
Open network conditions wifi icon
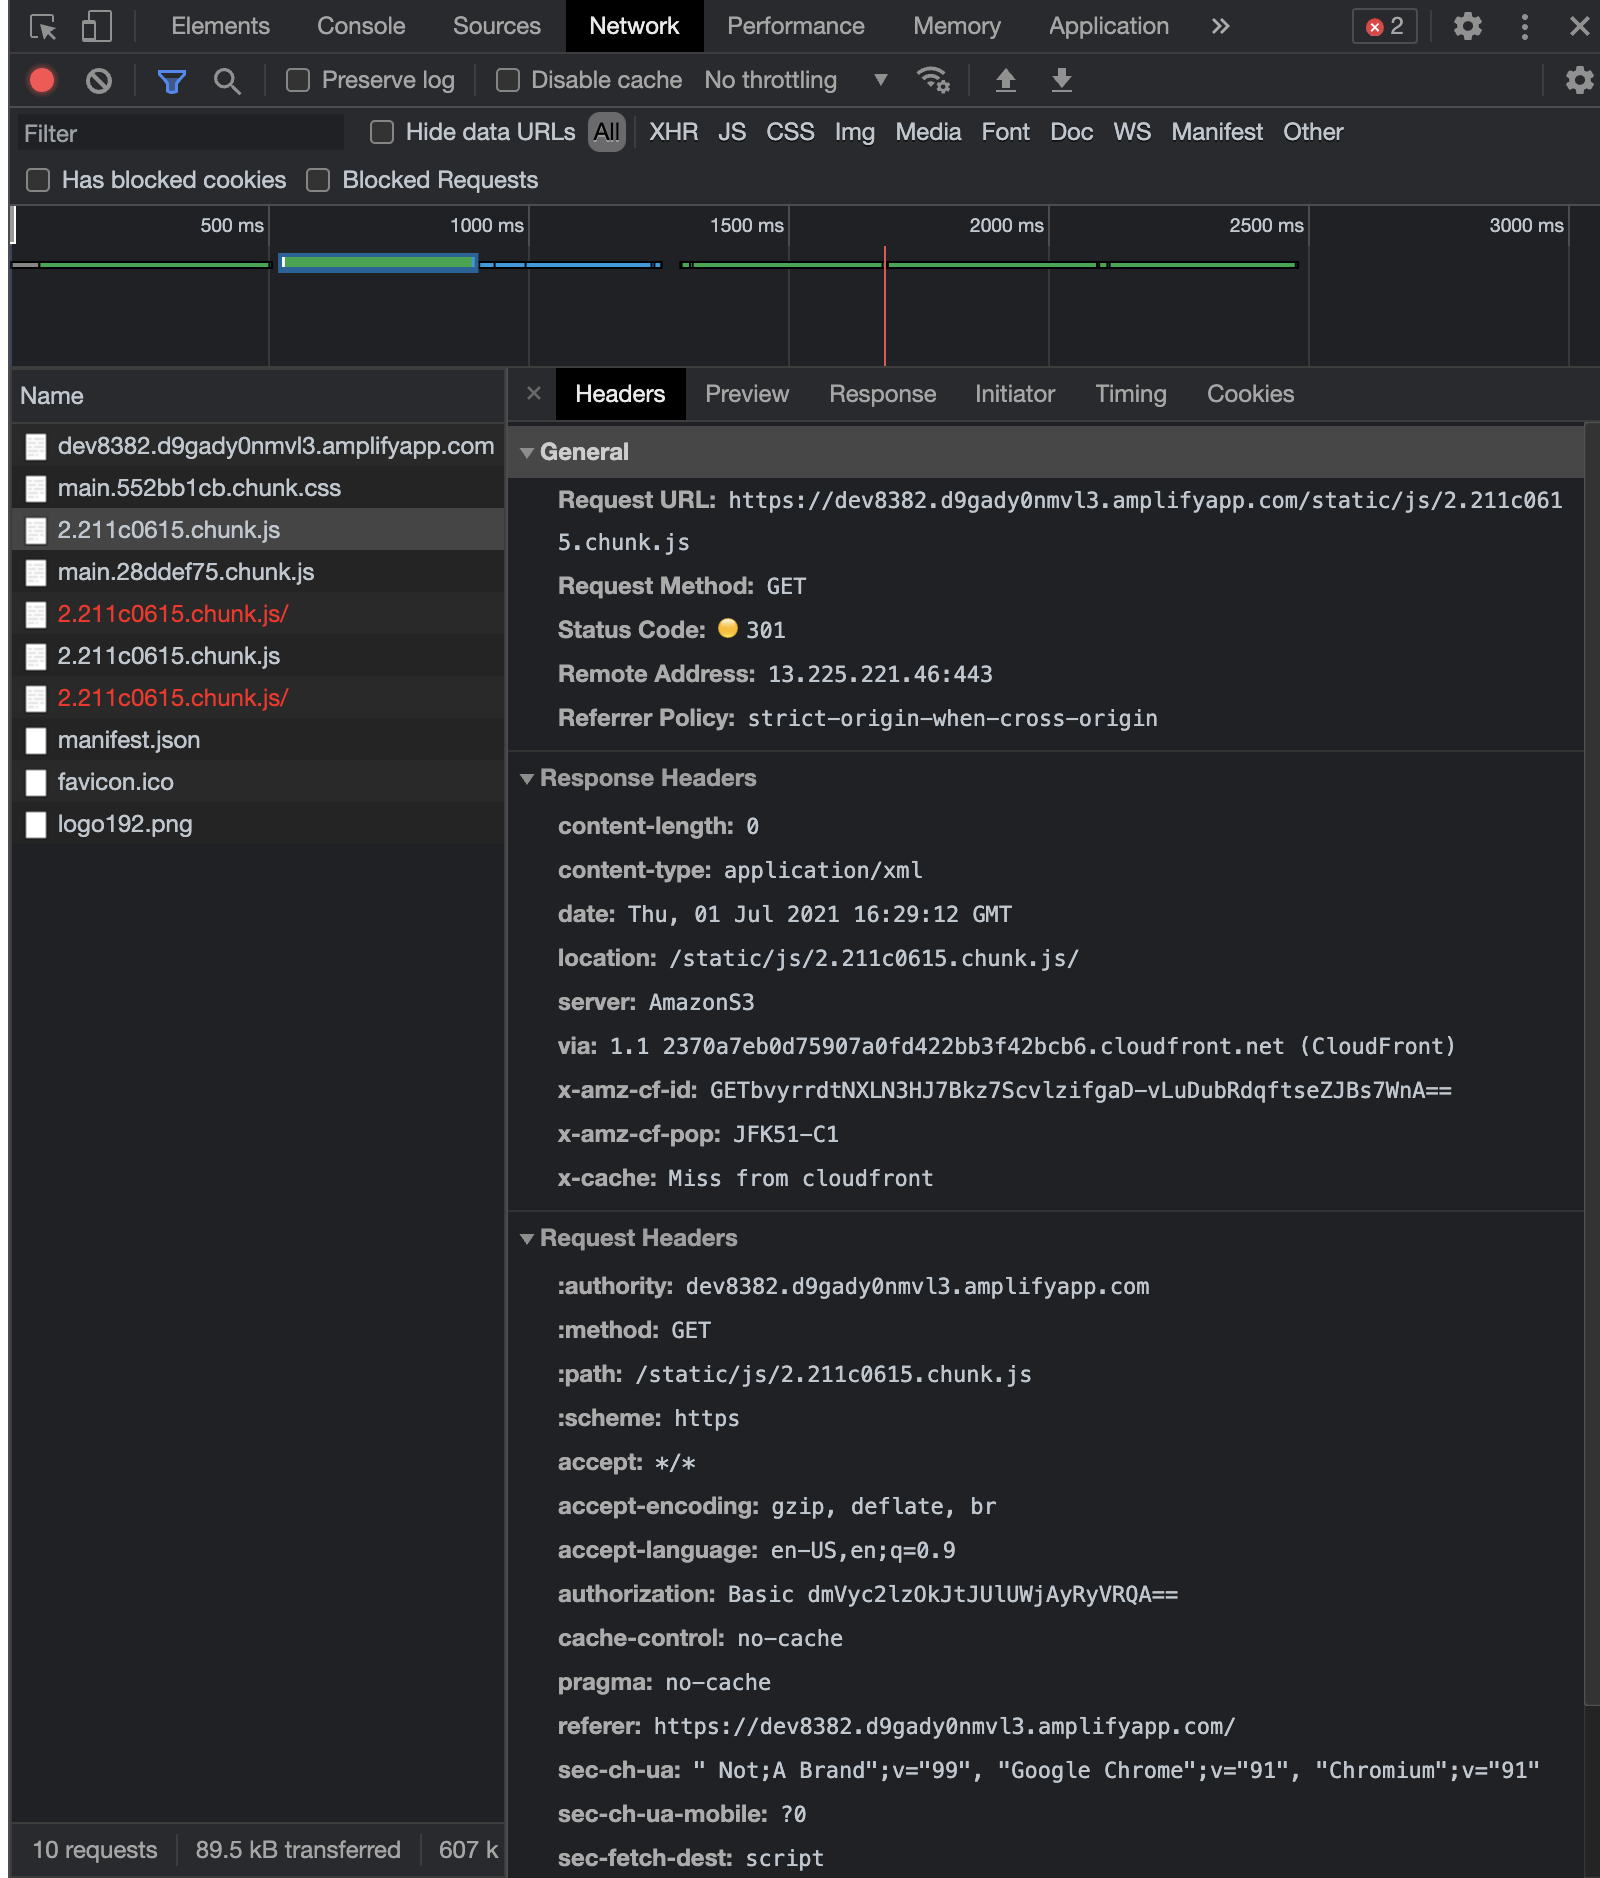[933, 80]
